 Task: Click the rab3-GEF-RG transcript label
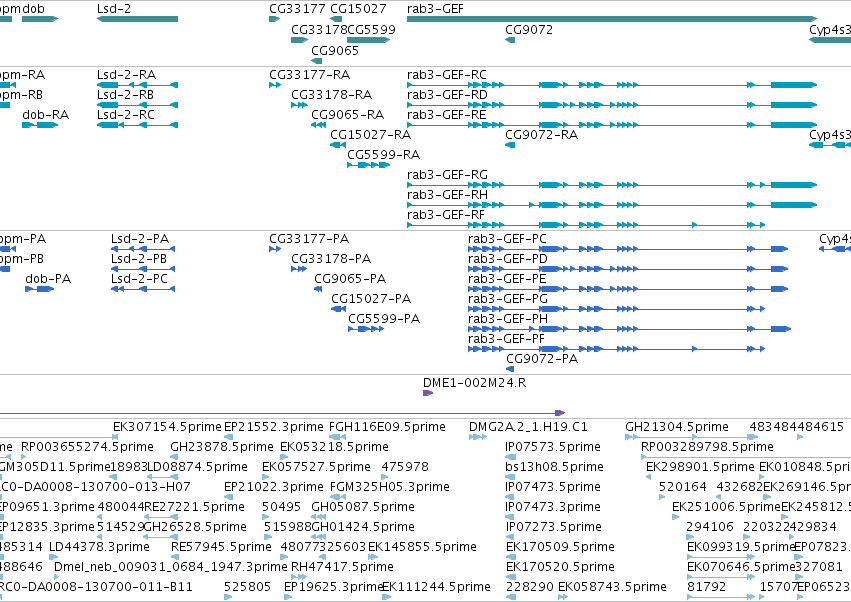447,175
